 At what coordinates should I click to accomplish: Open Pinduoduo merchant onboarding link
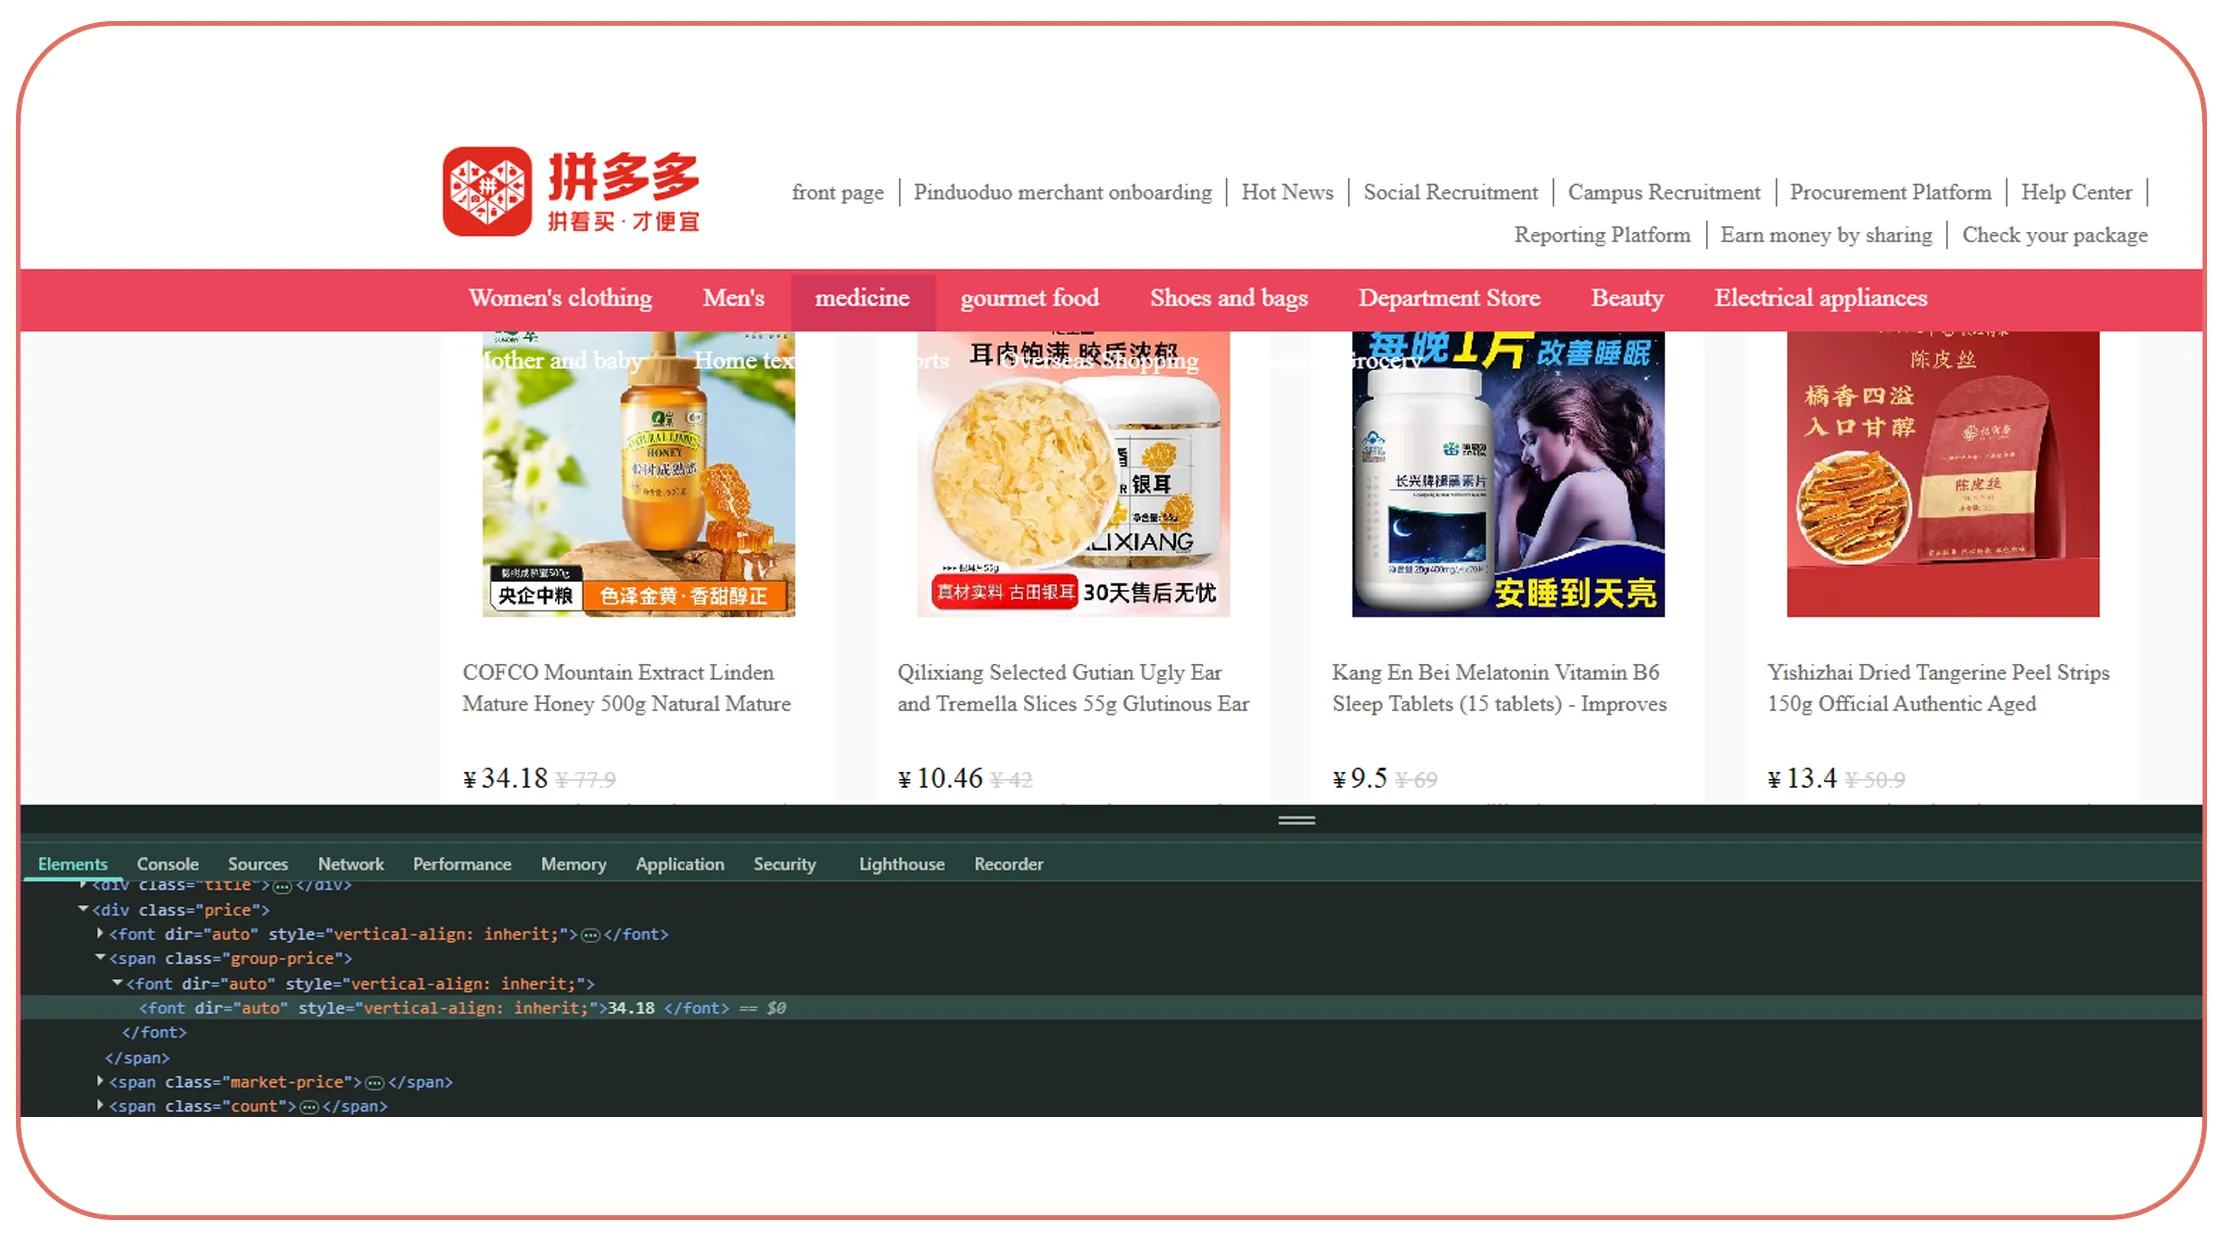(1062, 192)
